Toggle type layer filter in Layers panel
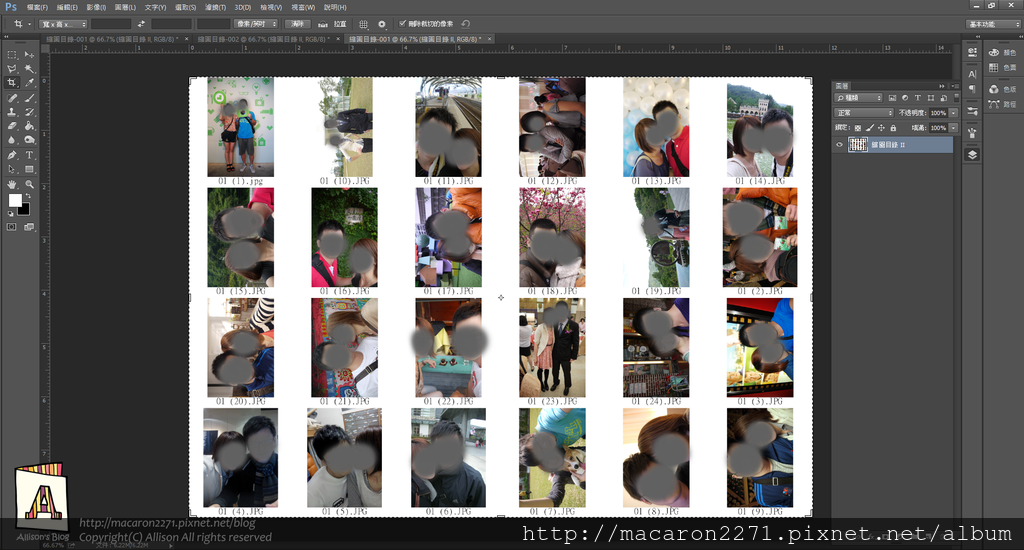The width and height of the screenshot is (1024, 550). coord(918,98)
